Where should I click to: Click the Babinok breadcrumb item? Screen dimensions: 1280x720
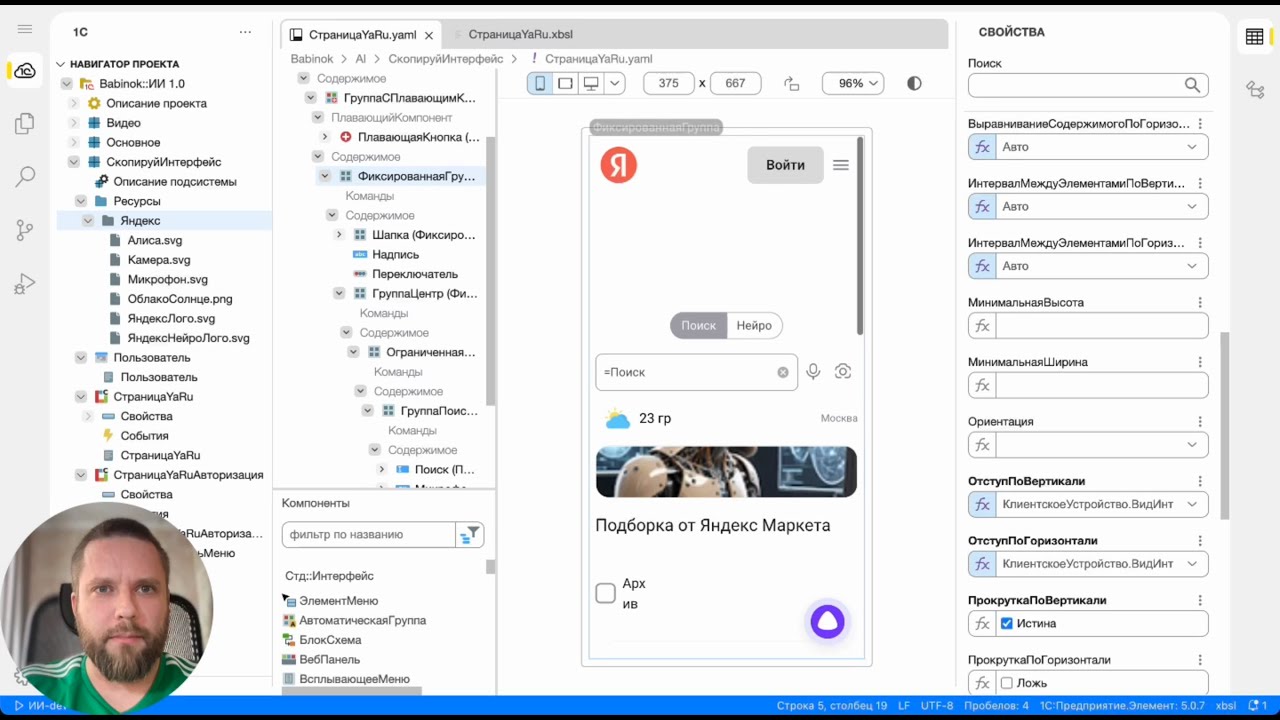click(312, 59)
